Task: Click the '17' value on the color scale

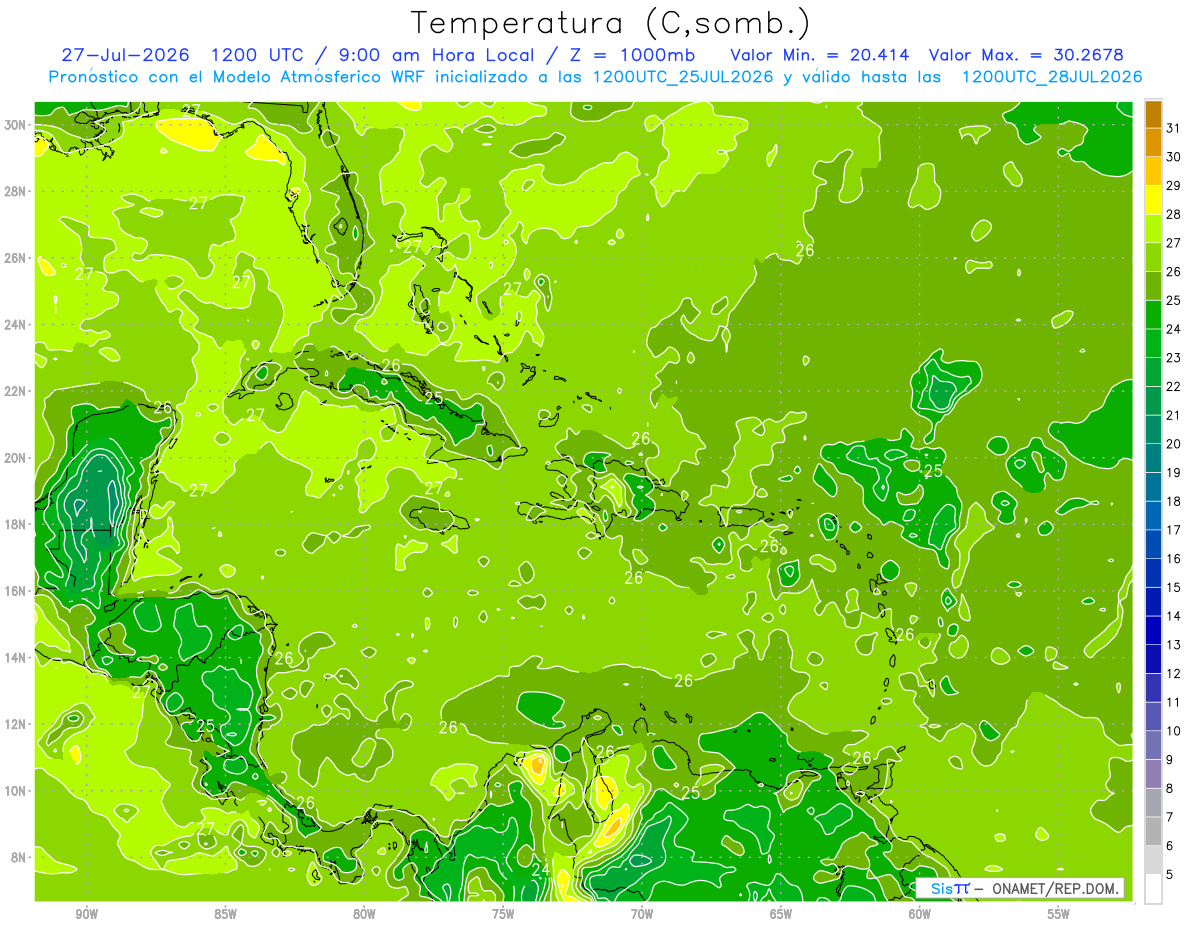Action: click(1173, 530)
